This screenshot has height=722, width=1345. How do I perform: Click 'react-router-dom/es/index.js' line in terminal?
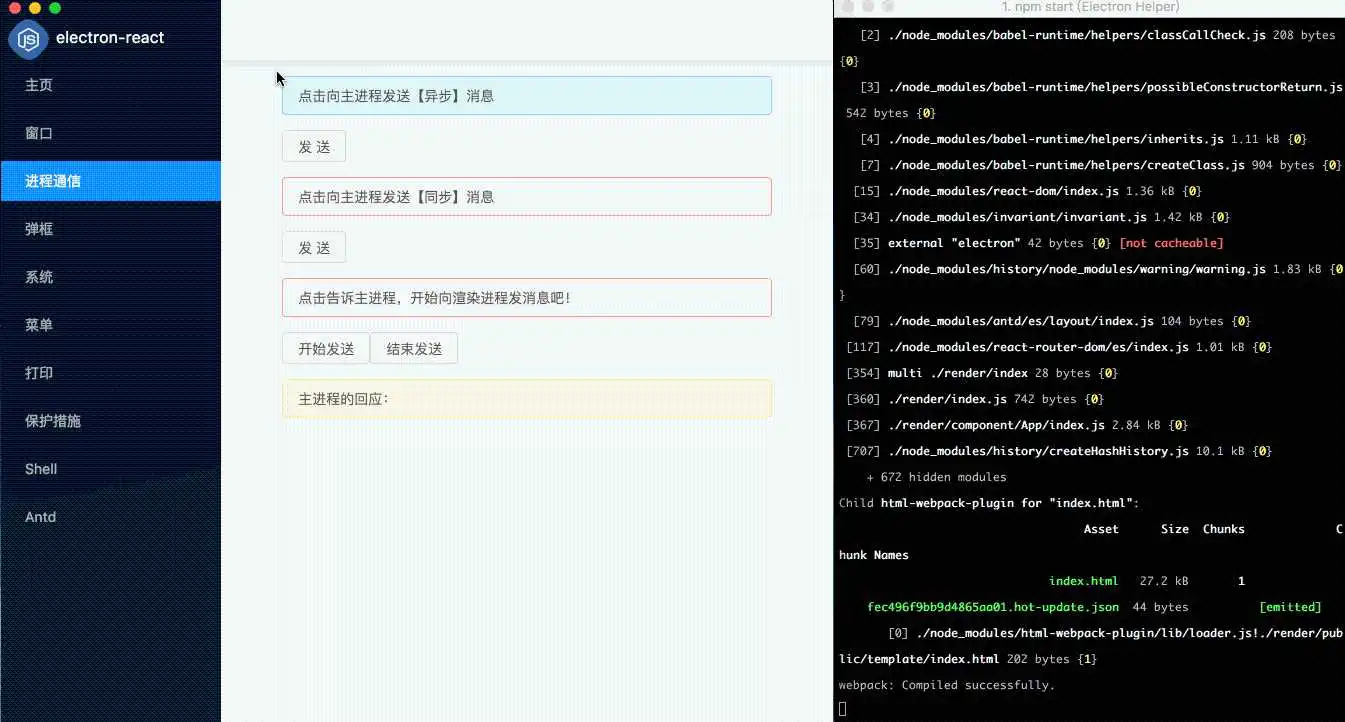(x=1059, y=347)
